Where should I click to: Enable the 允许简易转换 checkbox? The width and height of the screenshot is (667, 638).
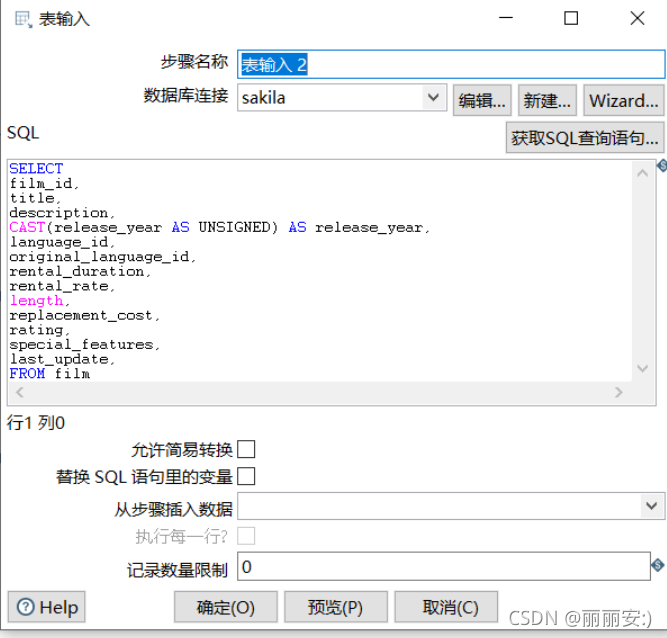[246, 449]
